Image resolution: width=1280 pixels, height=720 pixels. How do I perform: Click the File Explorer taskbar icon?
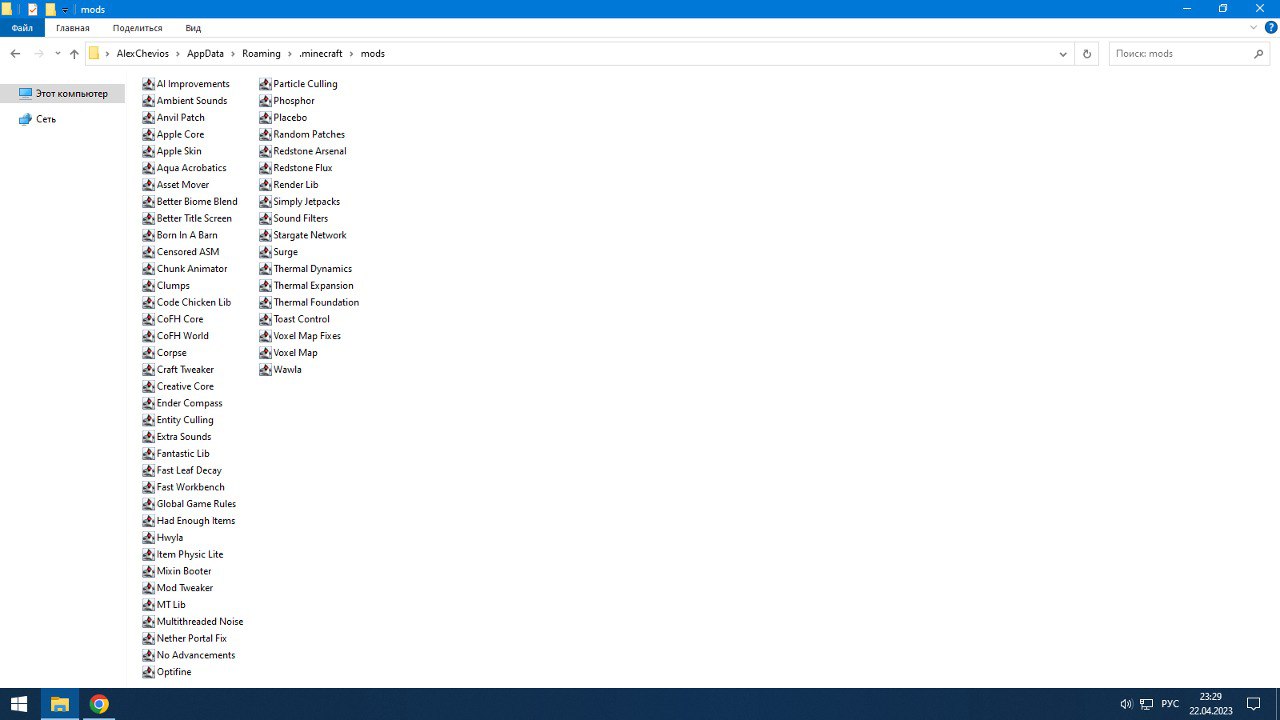(x=59, y=704)
